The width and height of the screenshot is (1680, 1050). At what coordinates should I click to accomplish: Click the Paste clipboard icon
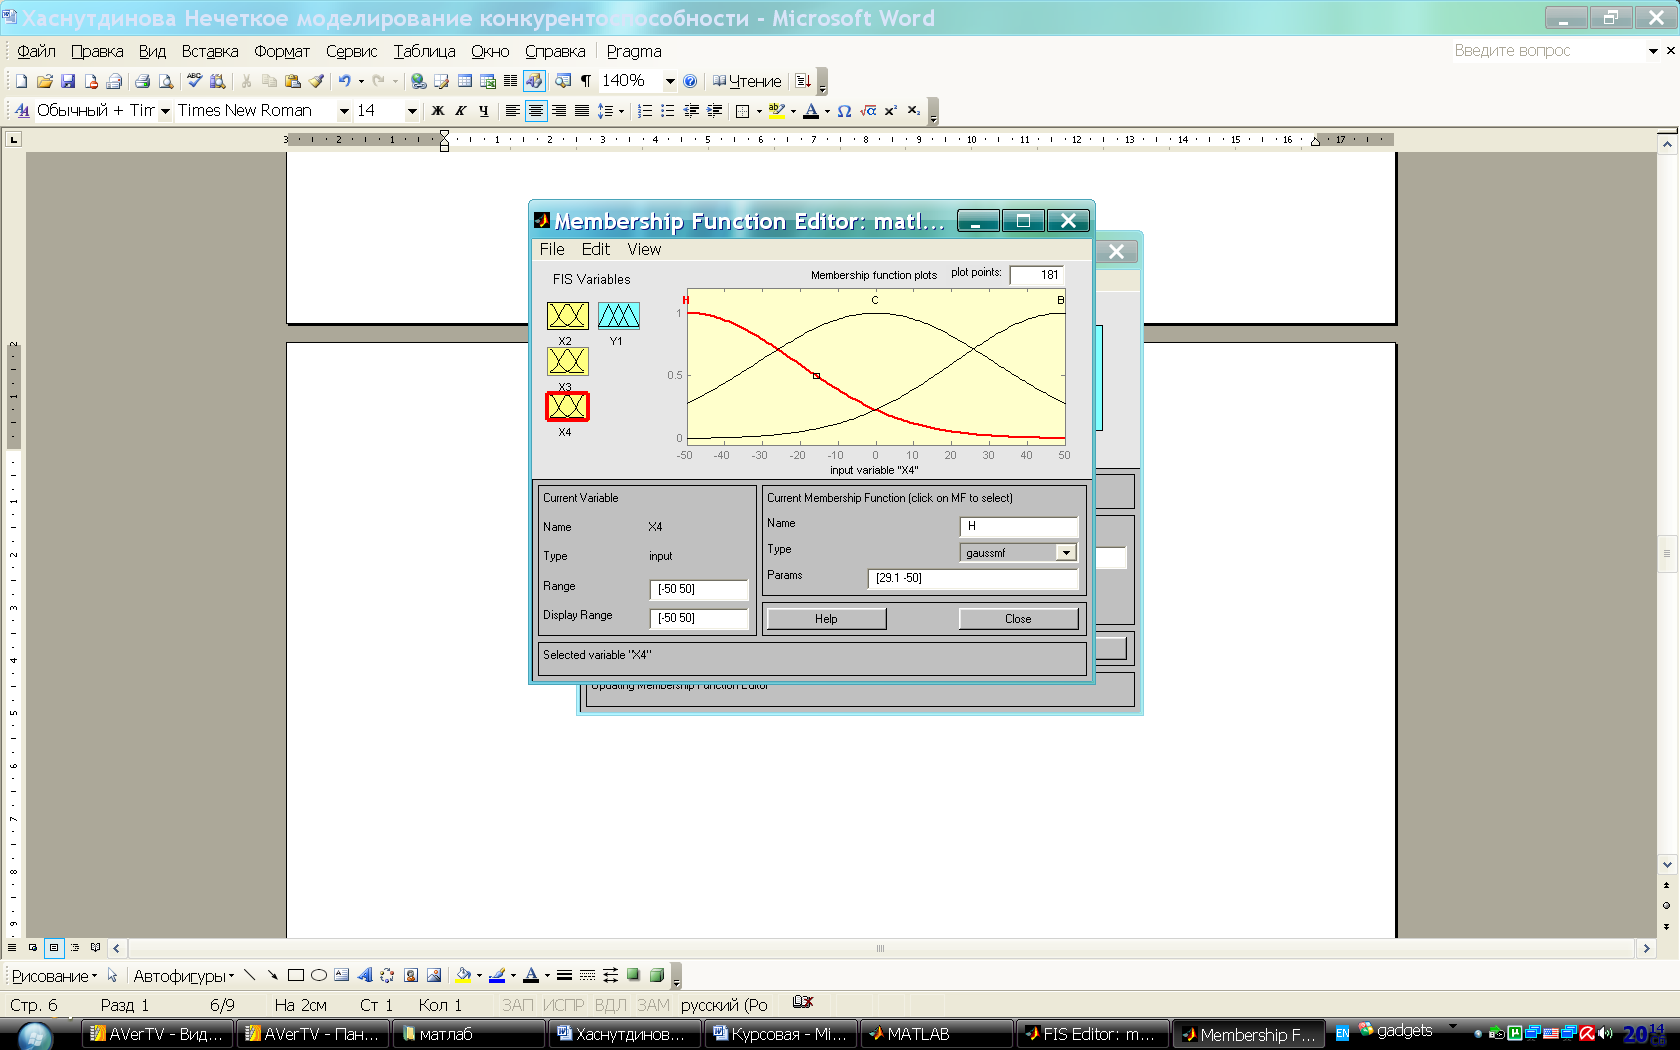[x=293, y=81]
